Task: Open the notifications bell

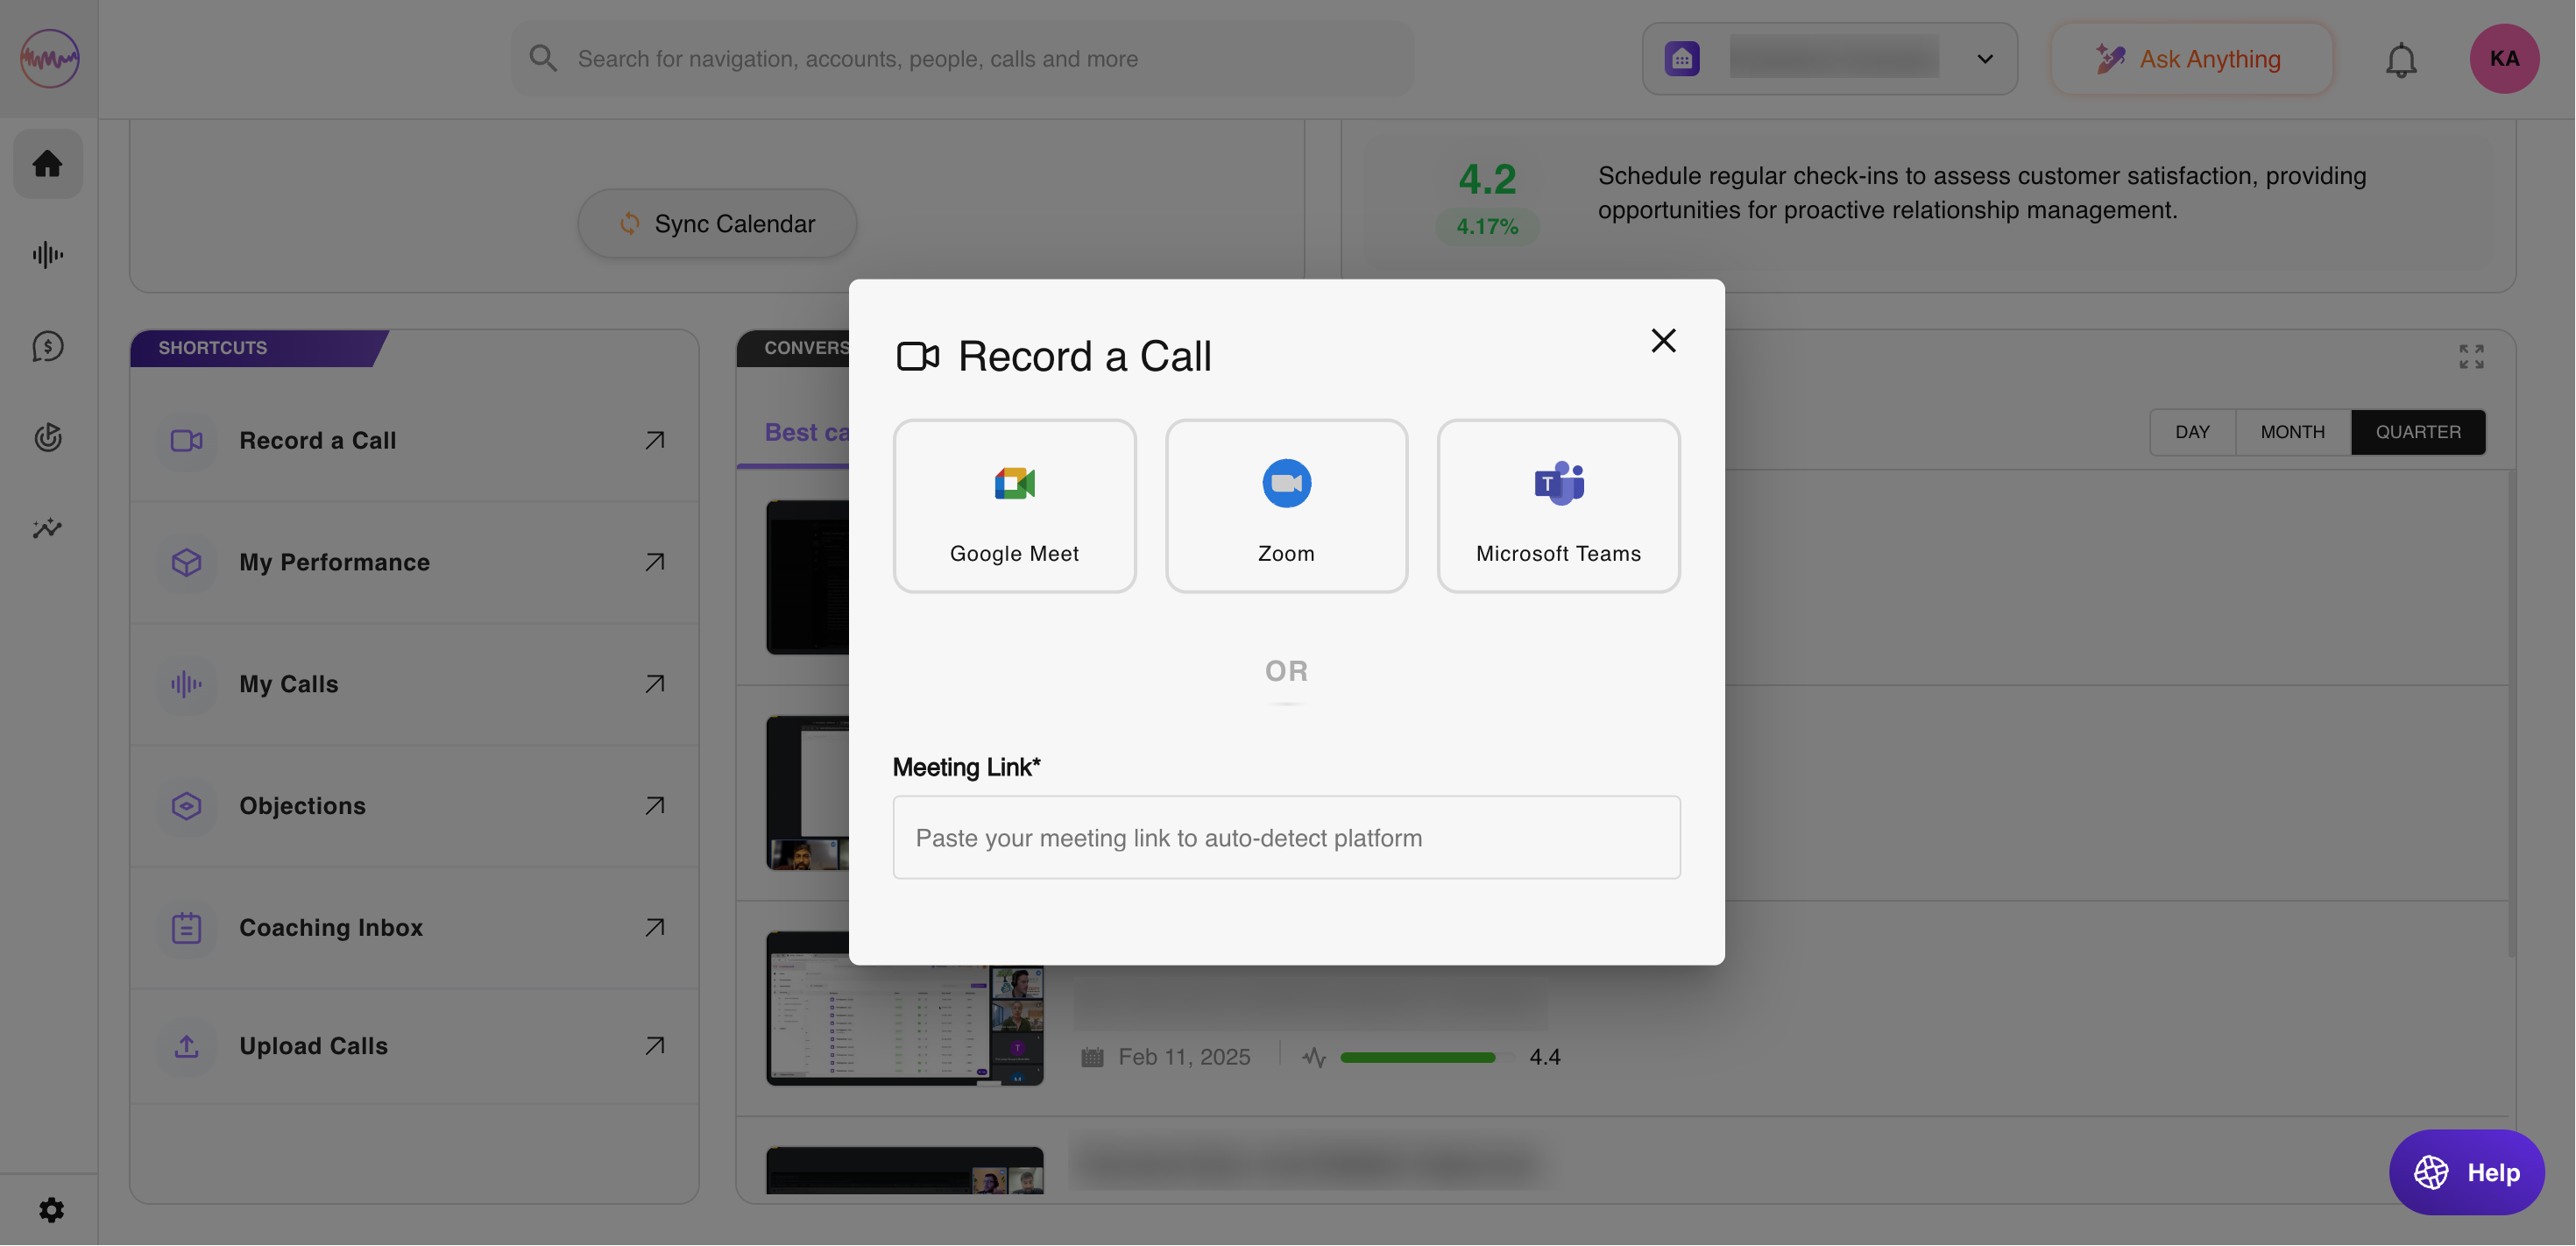Action: point(2400,60)
